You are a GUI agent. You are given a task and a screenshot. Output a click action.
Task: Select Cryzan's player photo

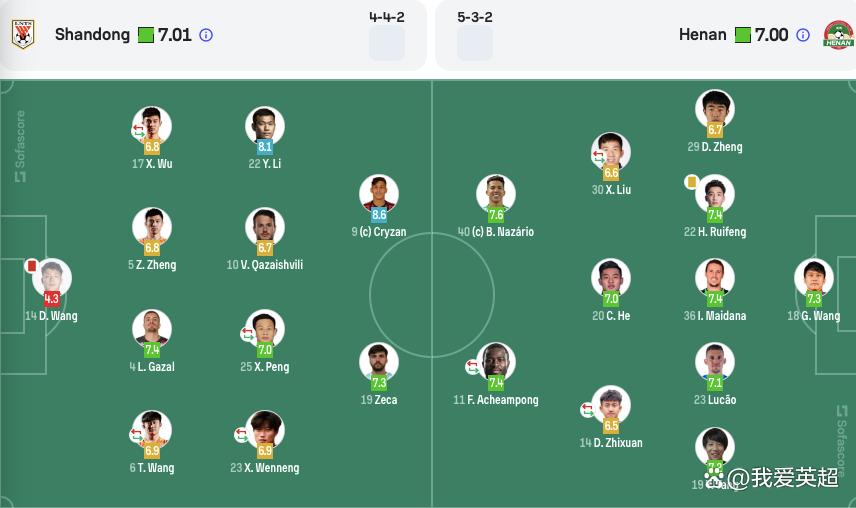[379, 192]
